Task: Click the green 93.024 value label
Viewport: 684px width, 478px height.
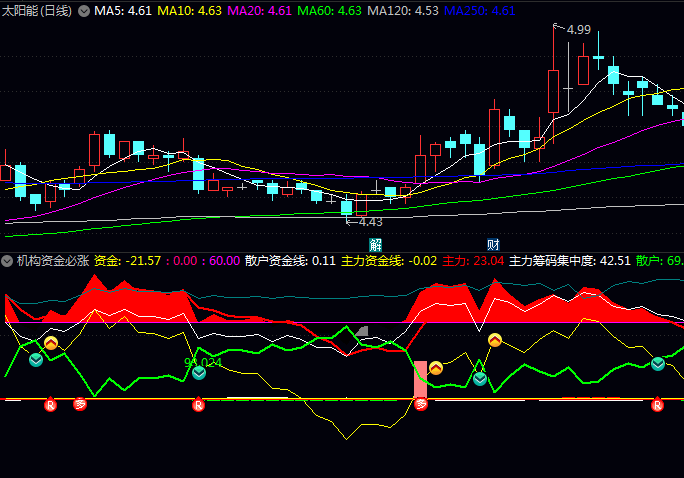Action: tap(203, 362)
